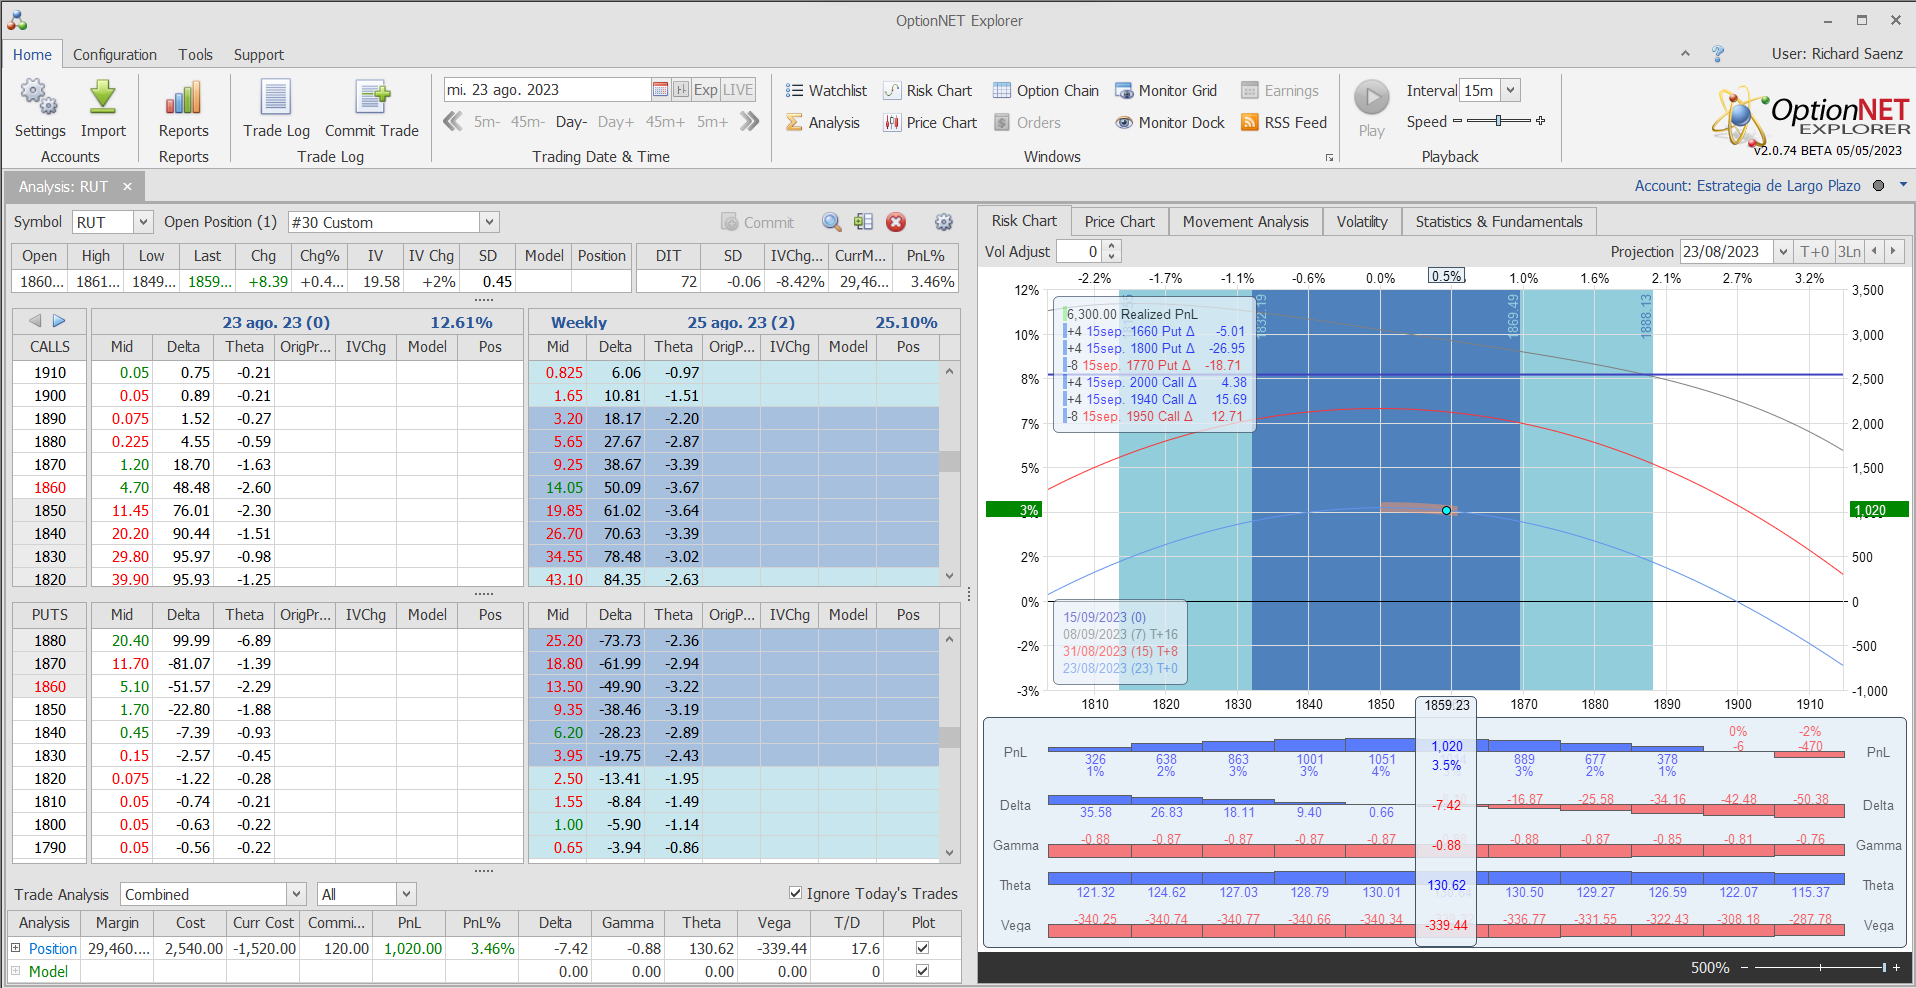
Task: Open the Watchlist window
Action: (x=826, y=90)
